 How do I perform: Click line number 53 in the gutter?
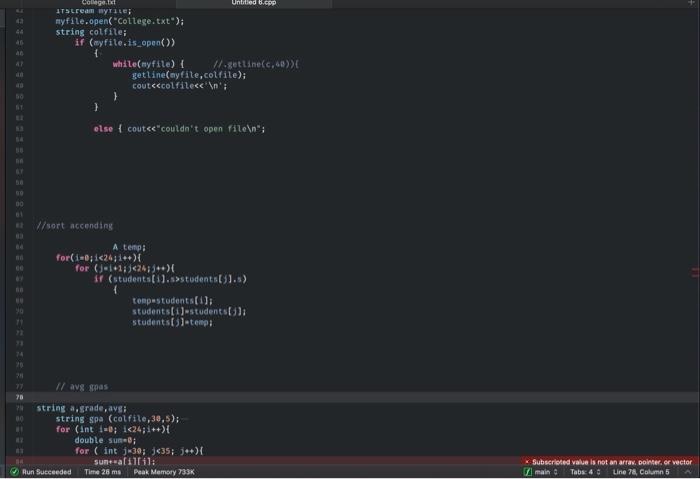(x=20, y=129)
